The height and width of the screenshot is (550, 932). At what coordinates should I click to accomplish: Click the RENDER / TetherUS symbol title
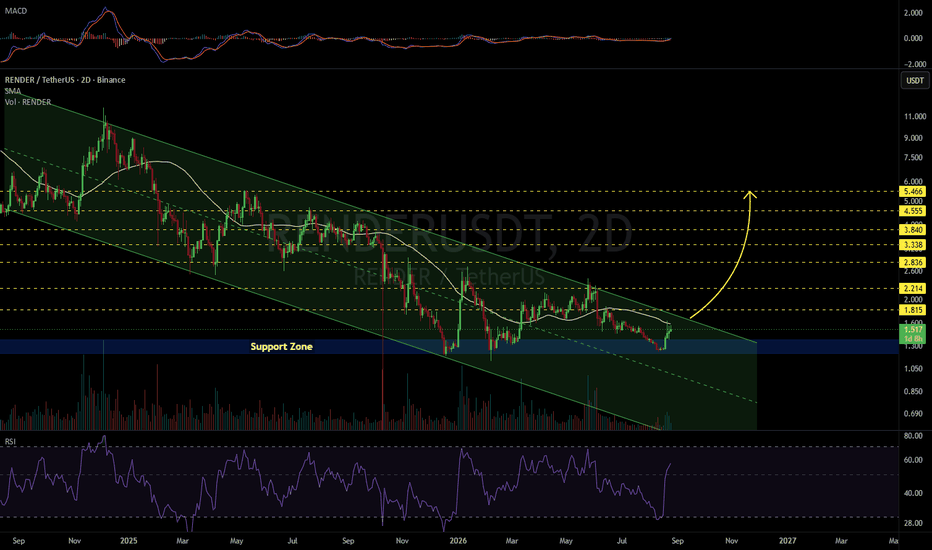coord(65,80)
